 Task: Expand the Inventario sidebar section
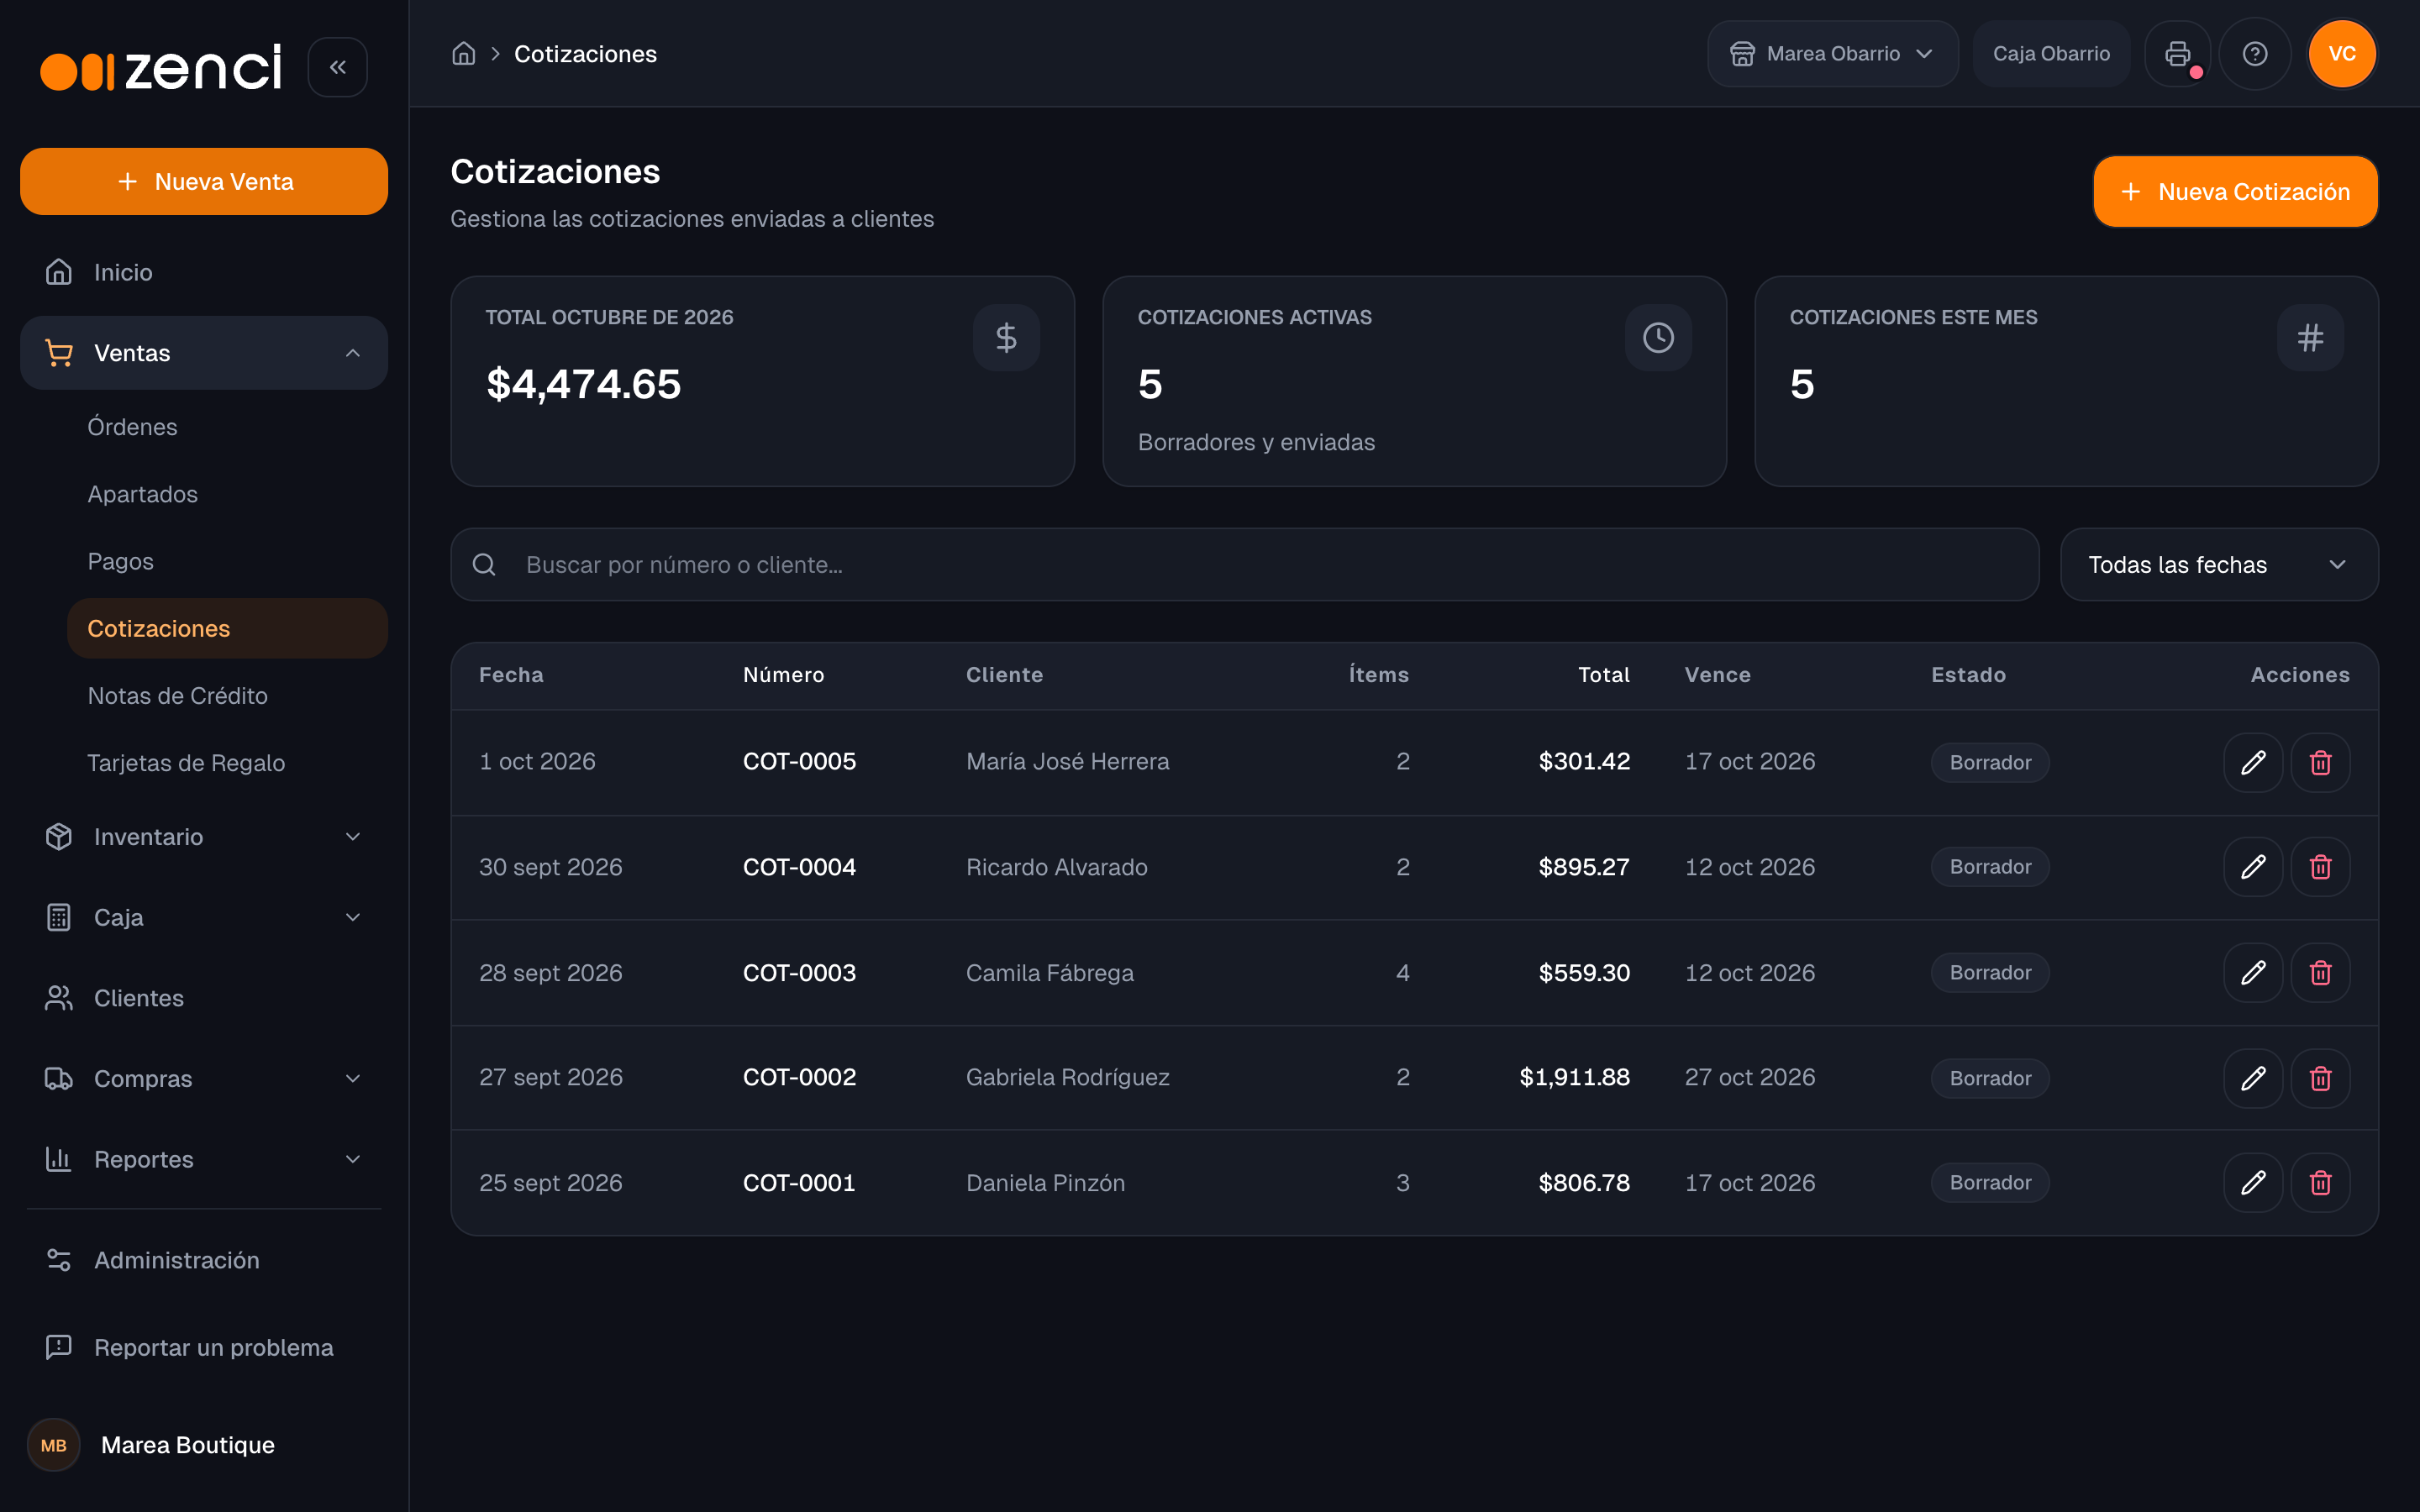pyautogui.click(x=204, y=837)
